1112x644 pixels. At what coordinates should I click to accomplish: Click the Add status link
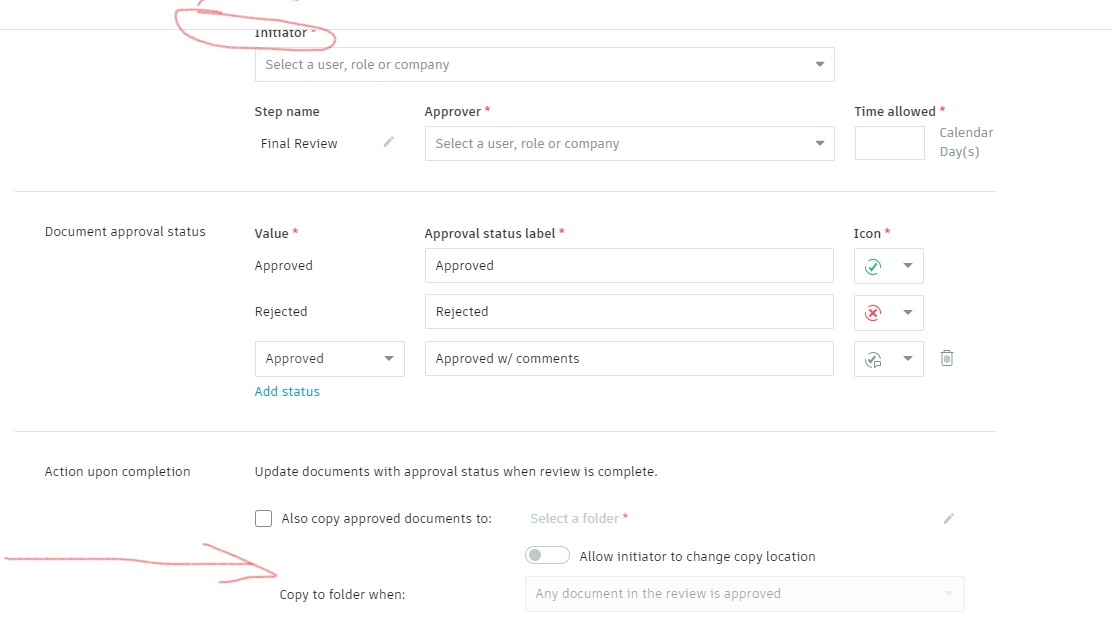click(x=287, y=391)
